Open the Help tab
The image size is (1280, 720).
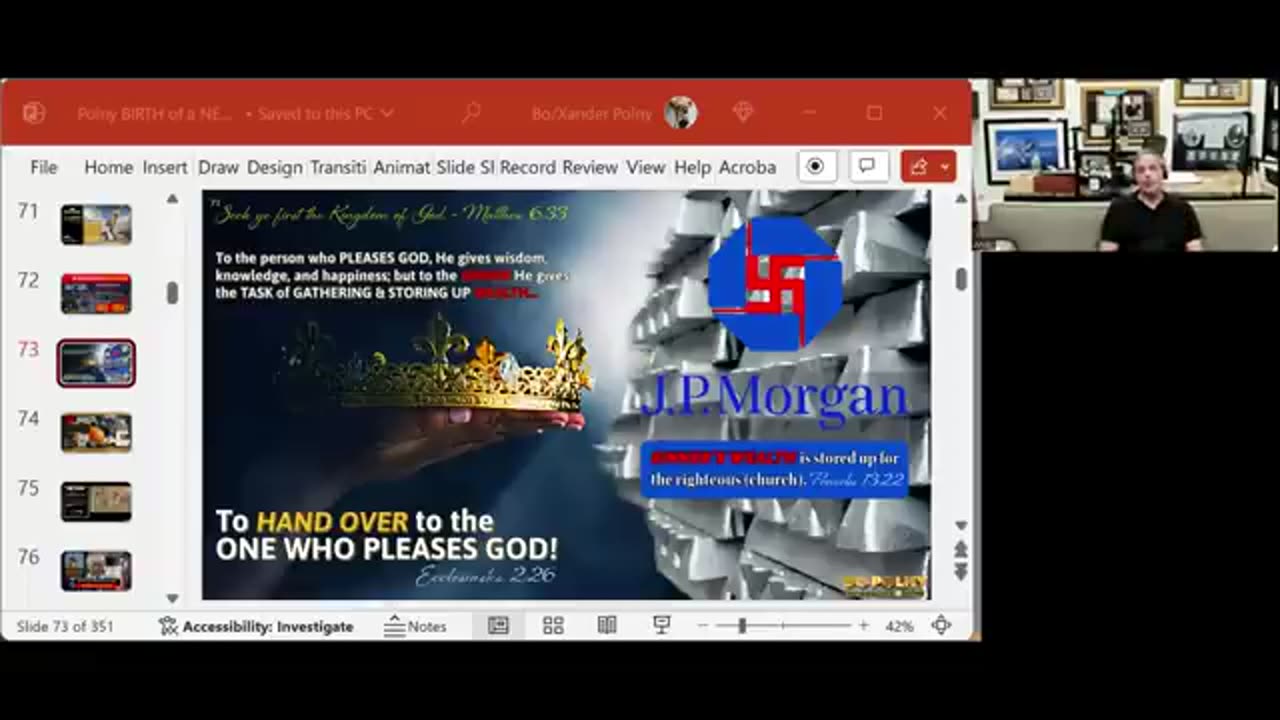692,167
